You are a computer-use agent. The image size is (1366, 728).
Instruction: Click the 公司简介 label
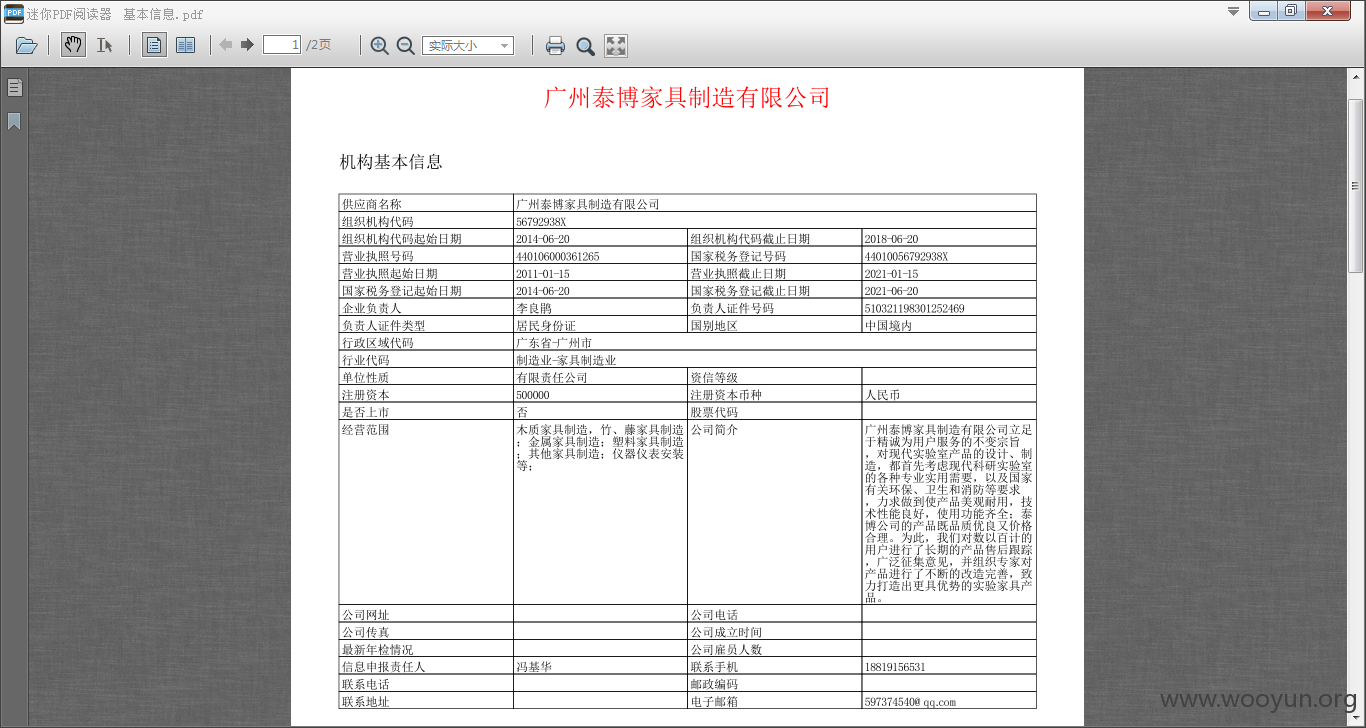coord(714,430)
